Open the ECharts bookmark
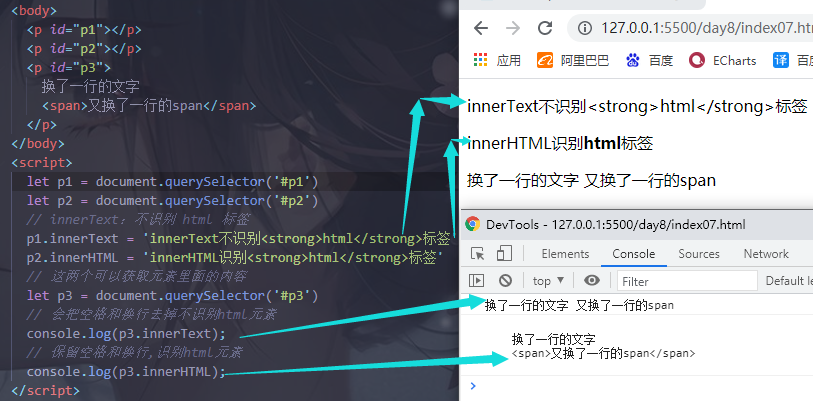Screen dimensions: 813x401 [723, 60]
